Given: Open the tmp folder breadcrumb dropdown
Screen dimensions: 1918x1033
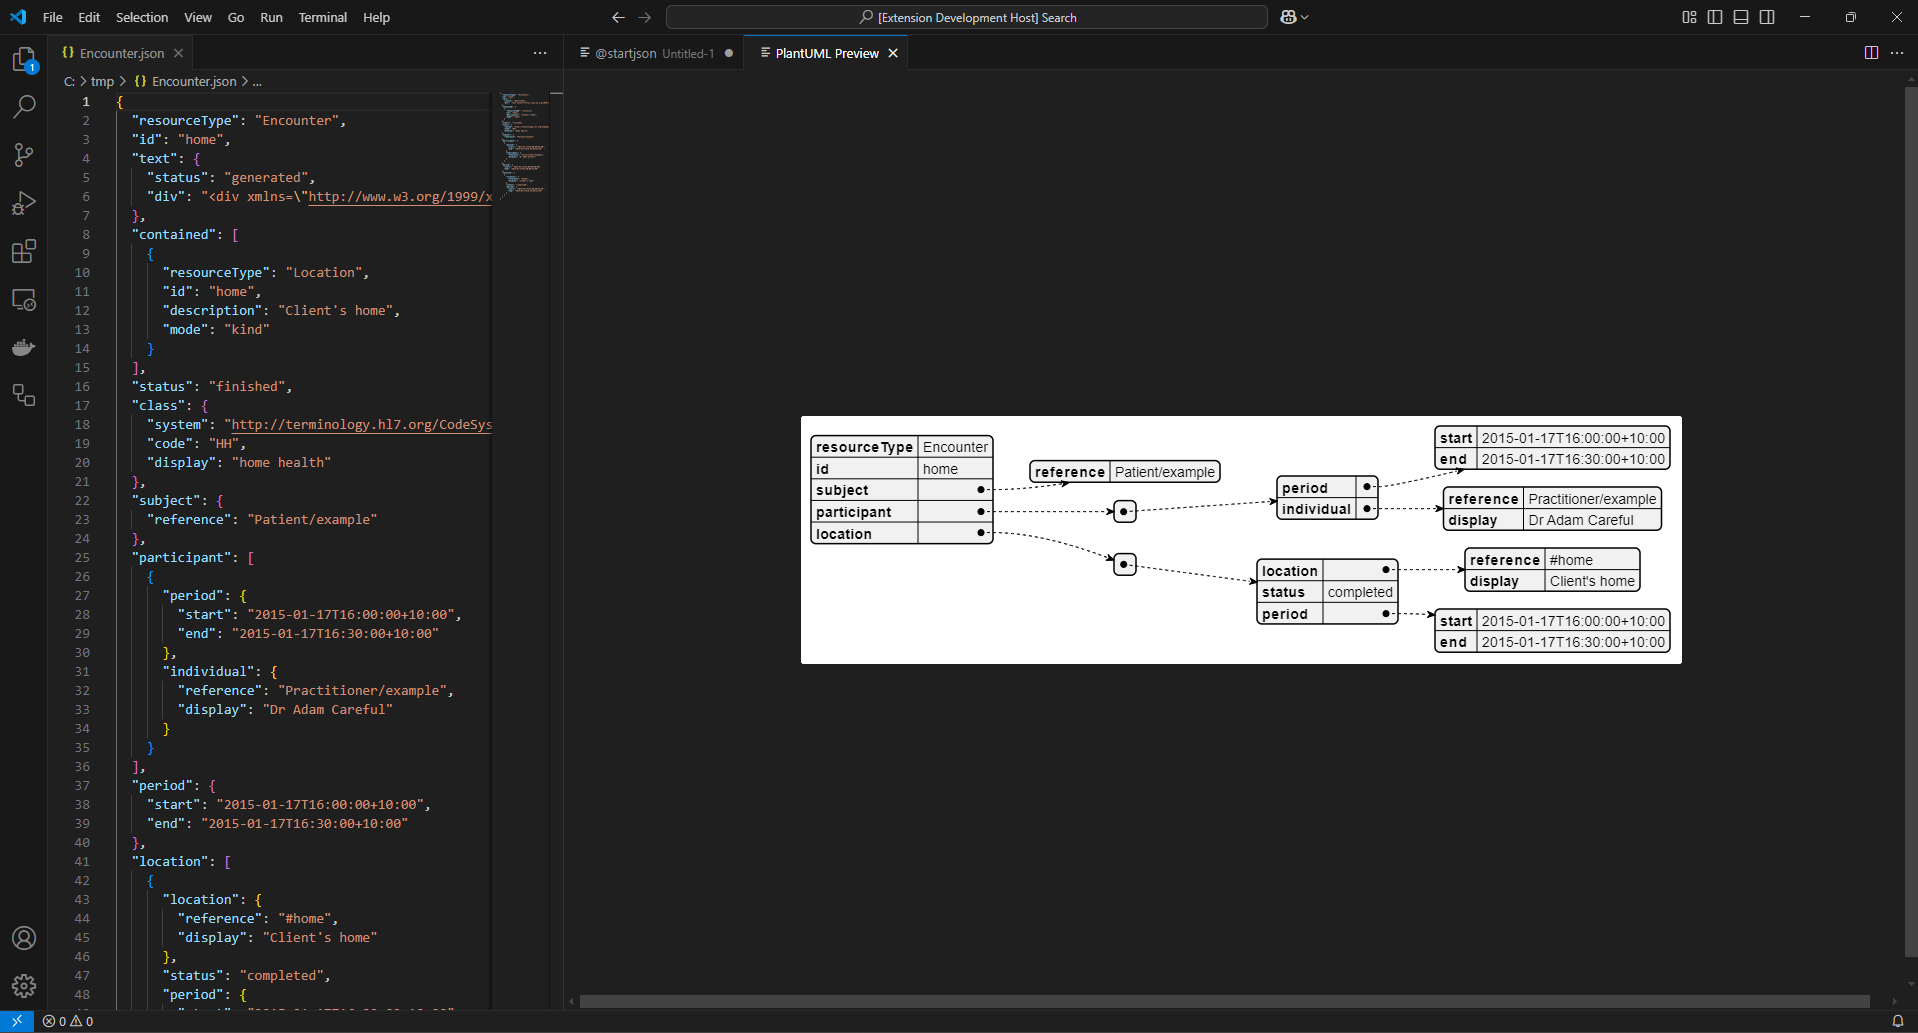Looking at the screenshot, I should click(x=102, y=81).
